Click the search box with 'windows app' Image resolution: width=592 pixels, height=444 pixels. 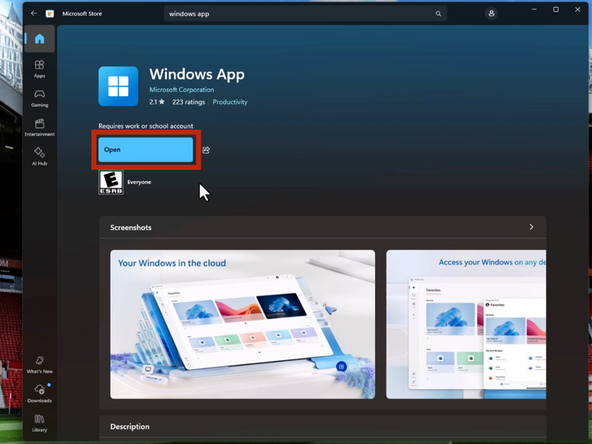[305, 14]
